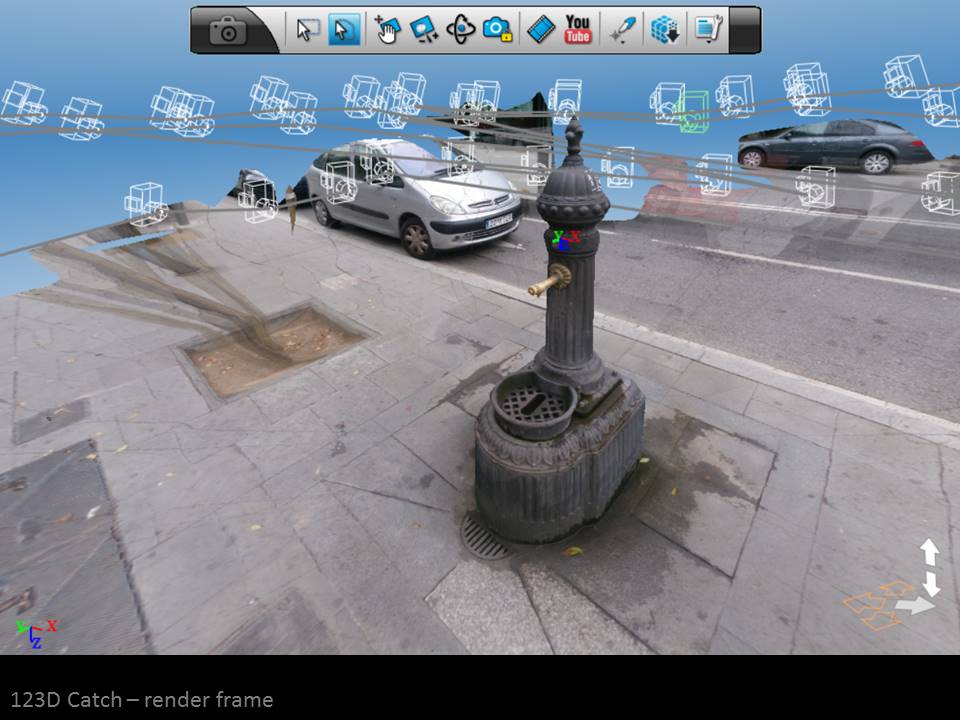Upload the model to YouTube
This screenshot has width=960, height=720.
point(577,31)
